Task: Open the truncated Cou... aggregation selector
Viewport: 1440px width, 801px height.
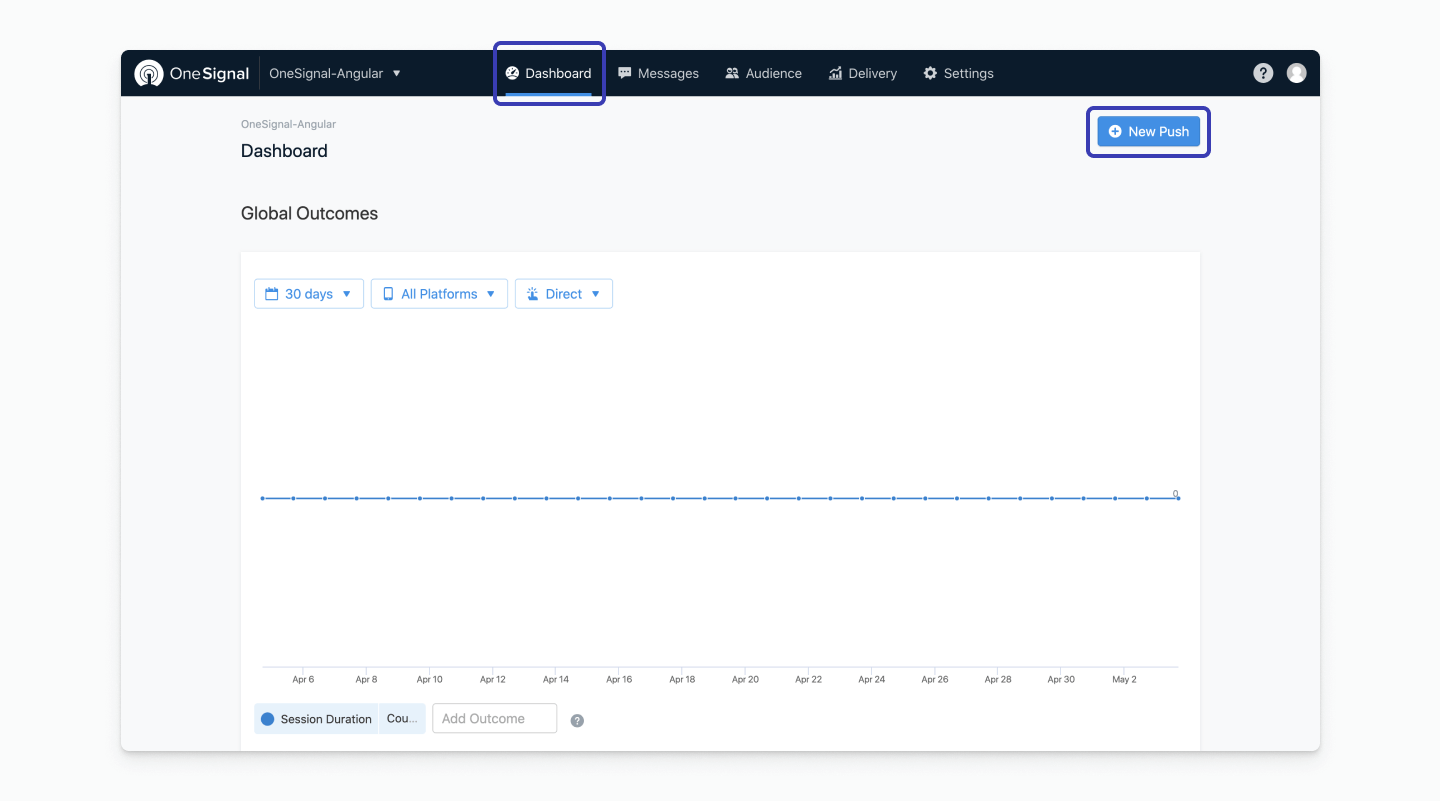Action: coord(402,719)
